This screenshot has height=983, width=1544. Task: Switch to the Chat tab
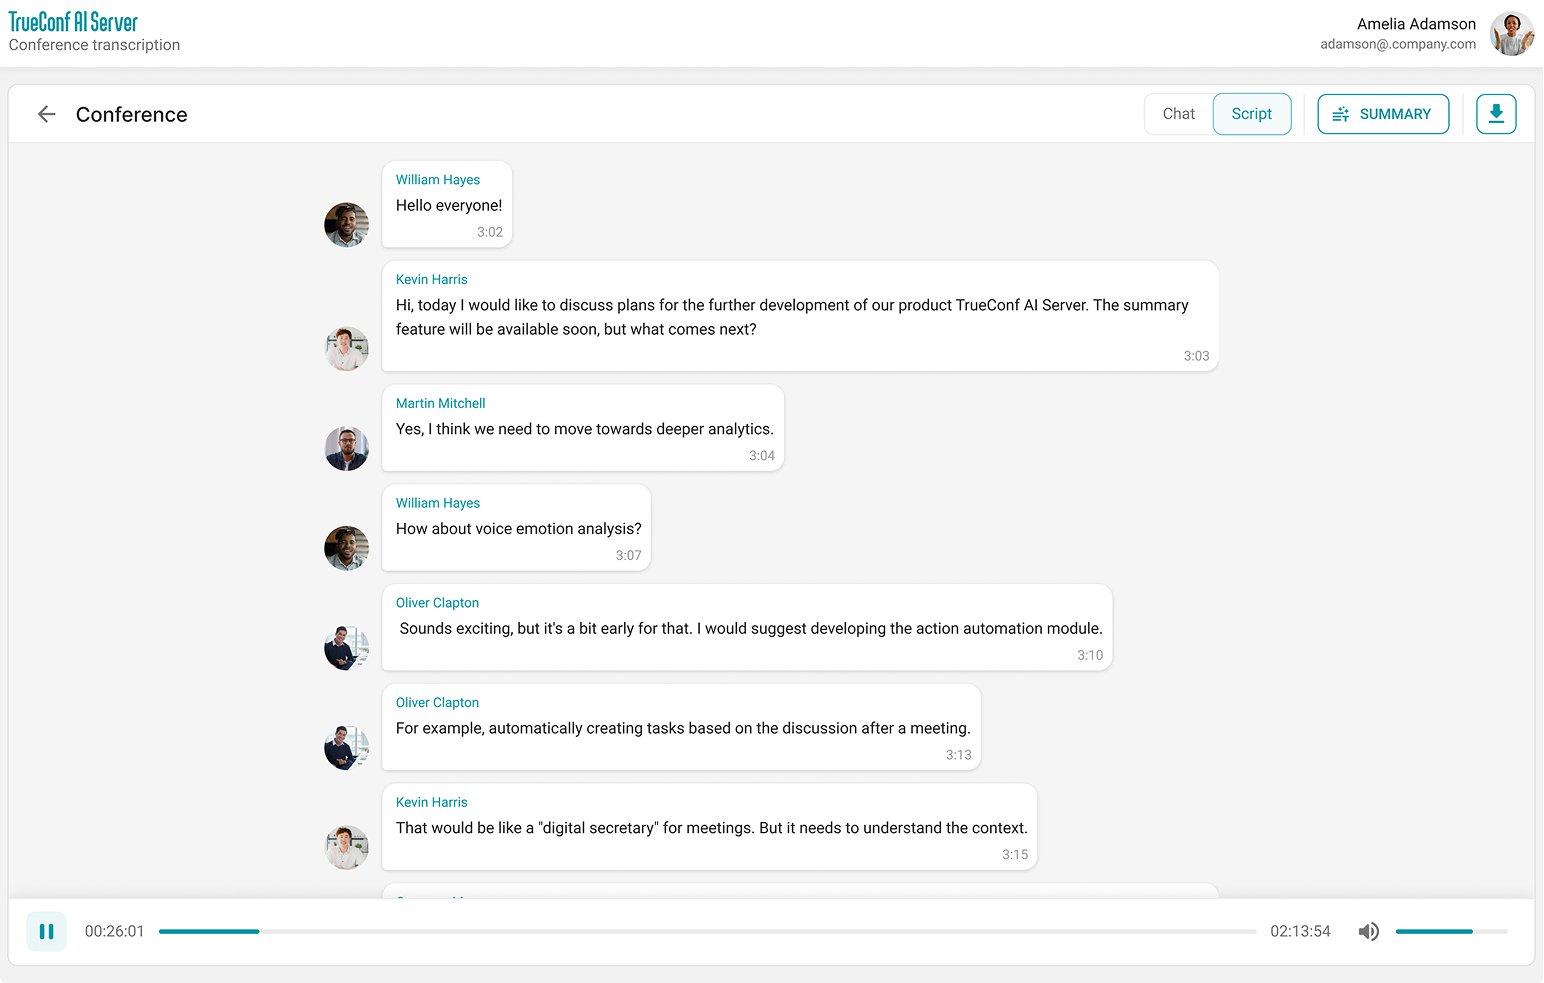tap(1178, 114)
